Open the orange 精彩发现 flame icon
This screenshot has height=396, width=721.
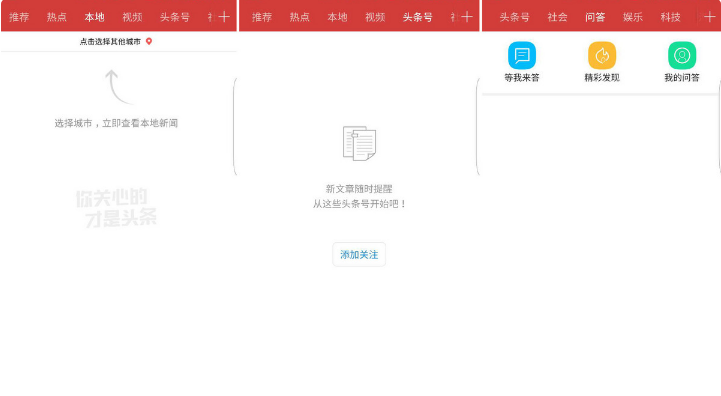coord(601,55)
